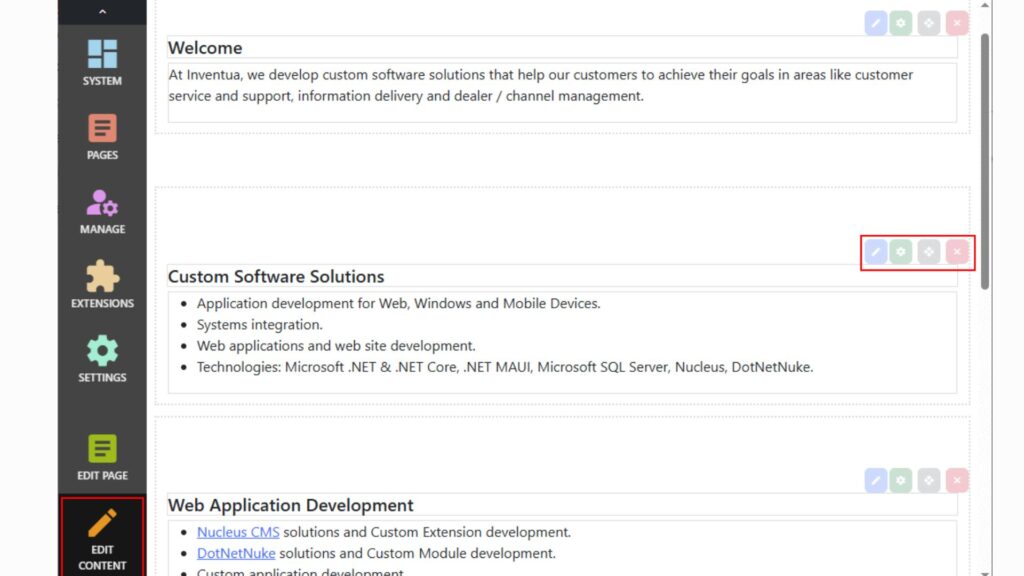The image size is (1024, 576).
Task: Open the Extensions menu in sidebar
Action: point(102,285)
